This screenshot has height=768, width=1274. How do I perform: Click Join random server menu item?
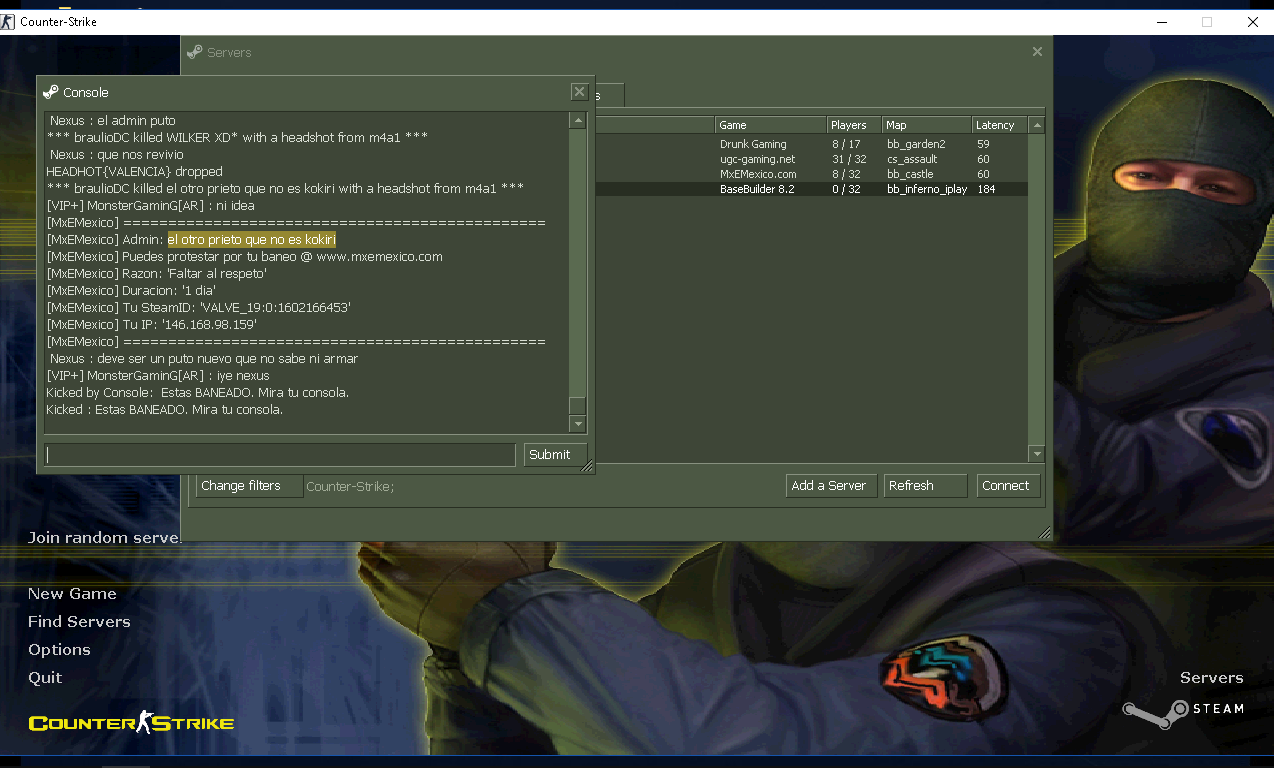(104, 538)
